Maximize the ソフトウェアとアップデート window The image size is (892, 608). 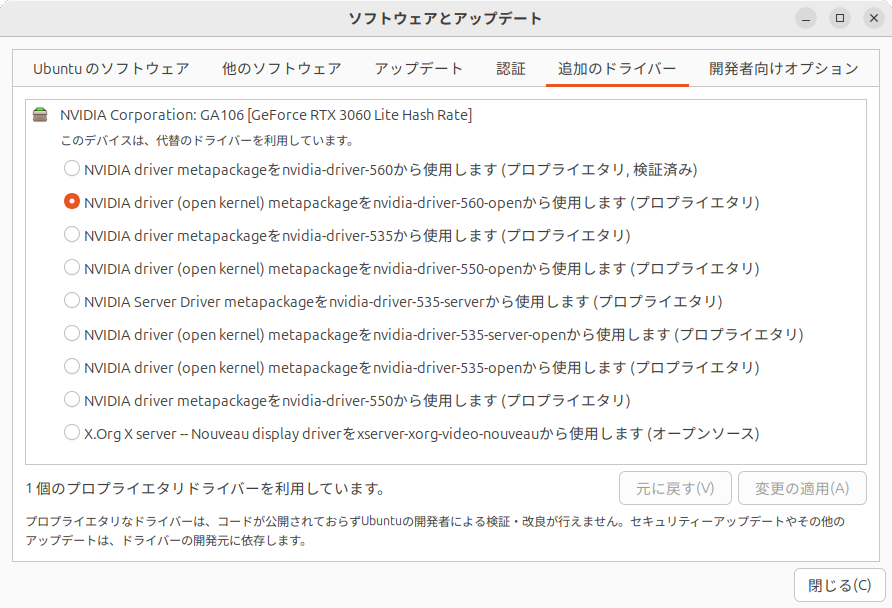tap(840, 18)
